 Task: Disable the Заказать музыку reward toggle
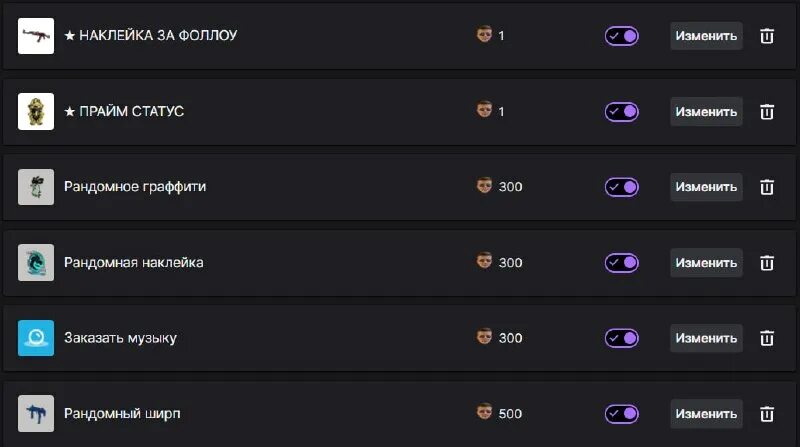pyautogui.click(x=621, y=338)
